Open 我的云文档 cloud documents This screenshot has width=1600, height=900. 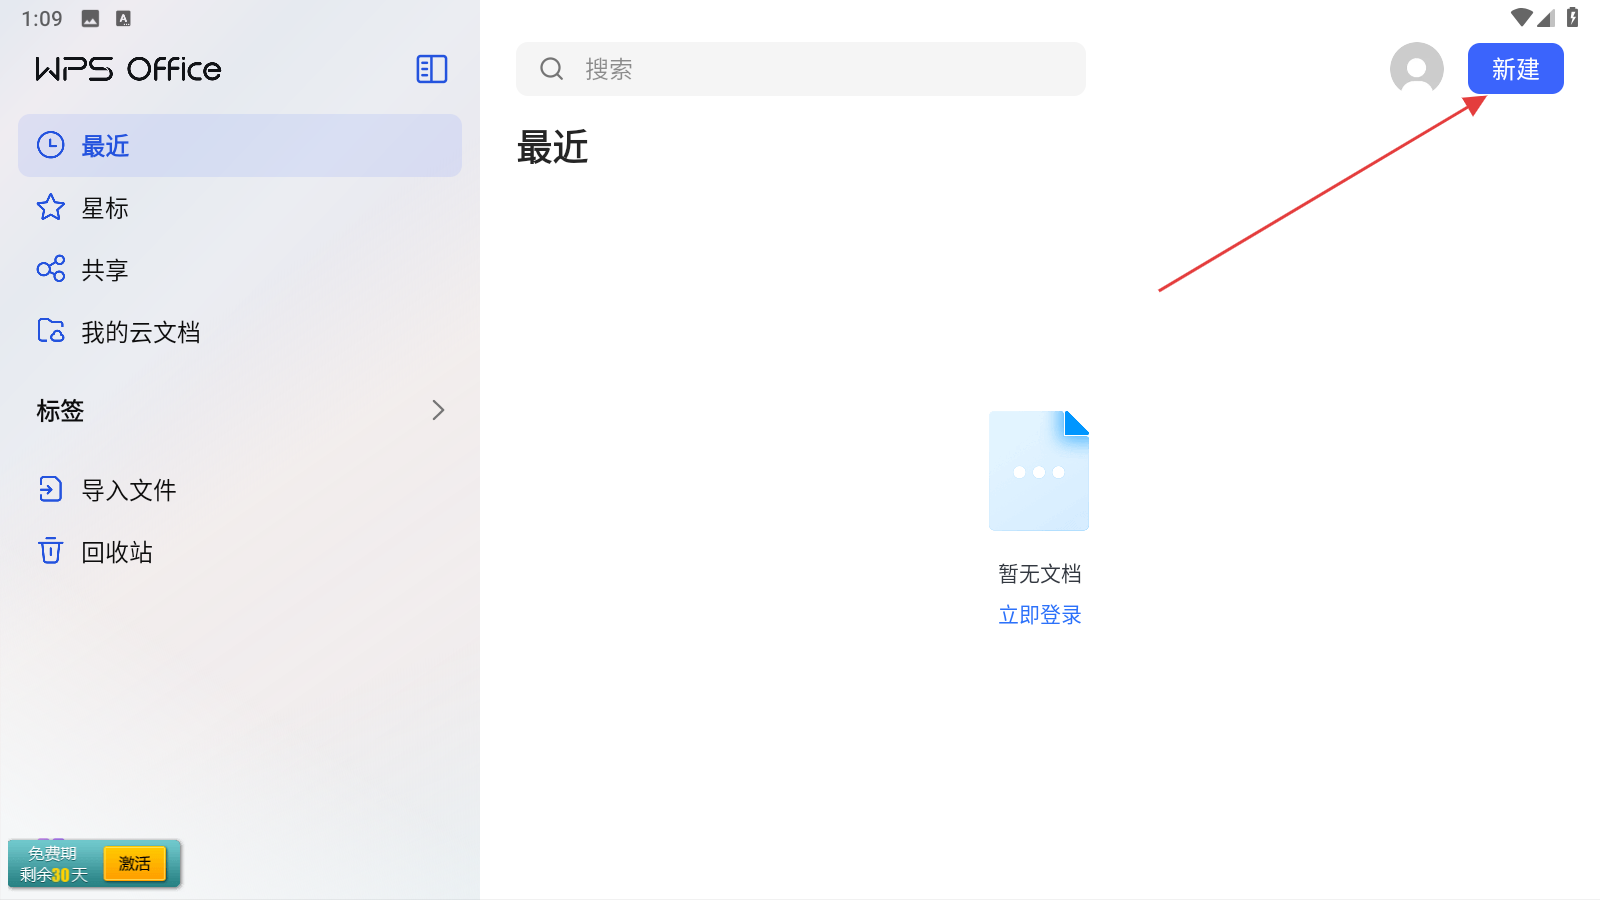(240, 332)
